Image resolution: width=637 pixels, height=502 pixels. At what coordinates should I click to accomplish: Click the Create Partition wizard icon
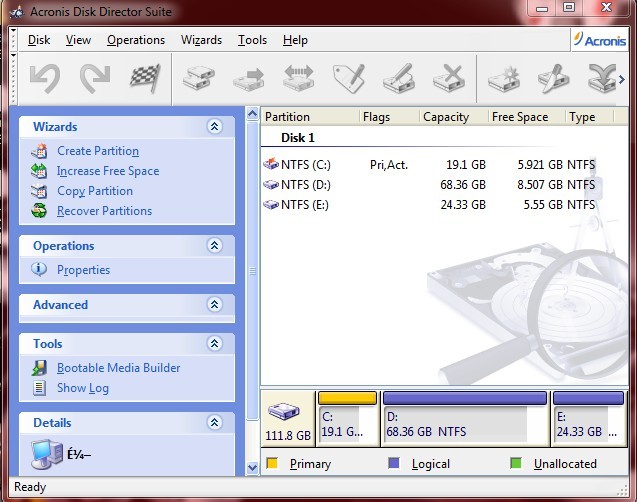click(x=39, y=151)
